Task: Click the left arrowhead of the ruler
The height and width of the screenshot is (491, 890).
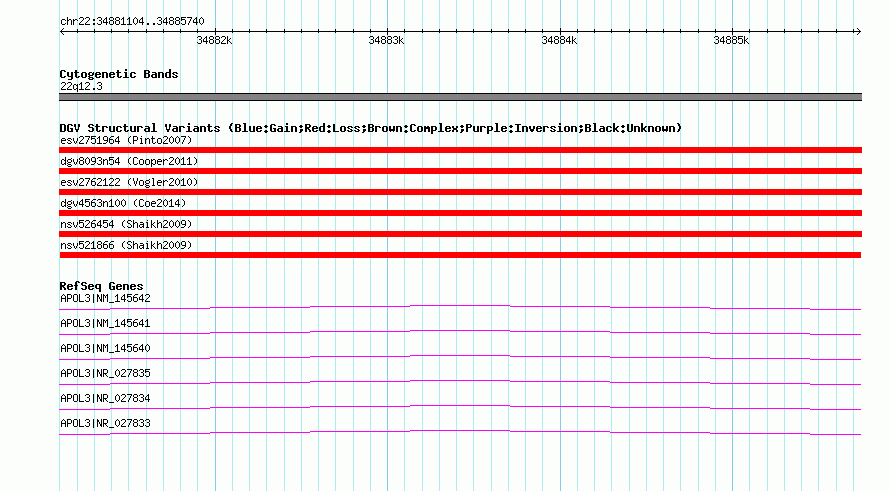Action: pyautogui.click(x=62, y=31)
